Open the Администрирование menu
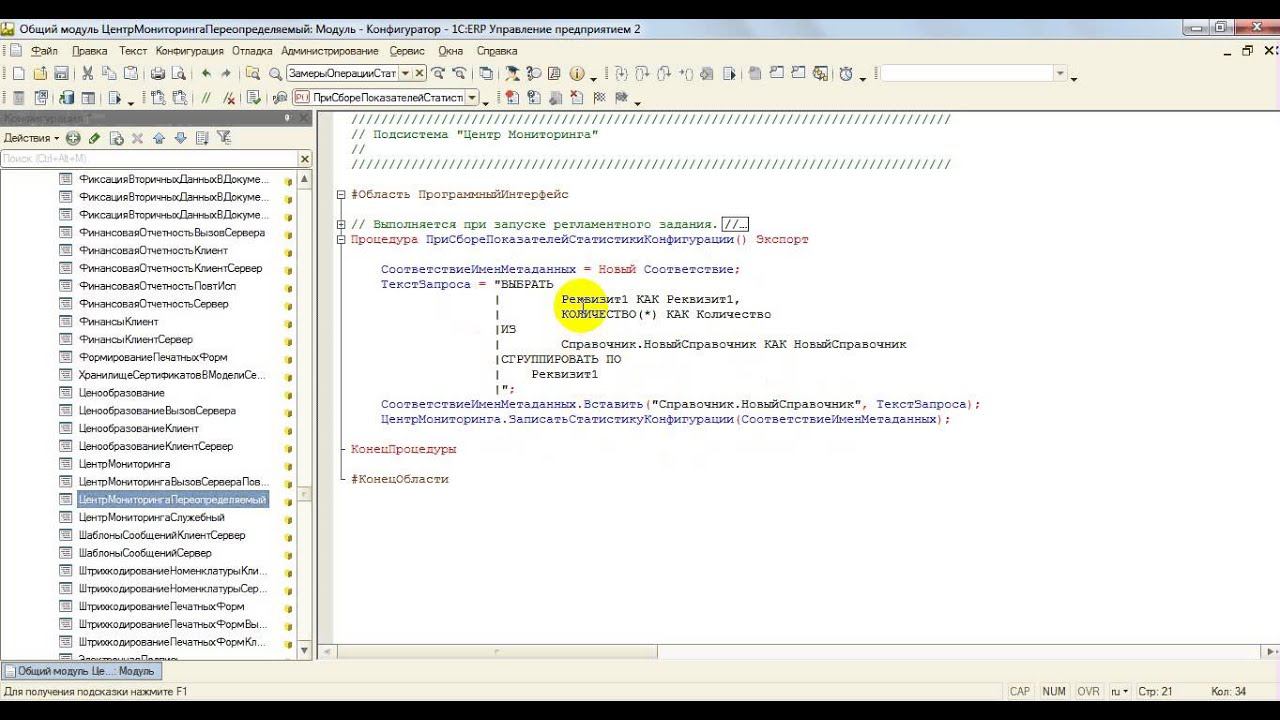Viewport: 1280px width, 720px height. point(330,51)
